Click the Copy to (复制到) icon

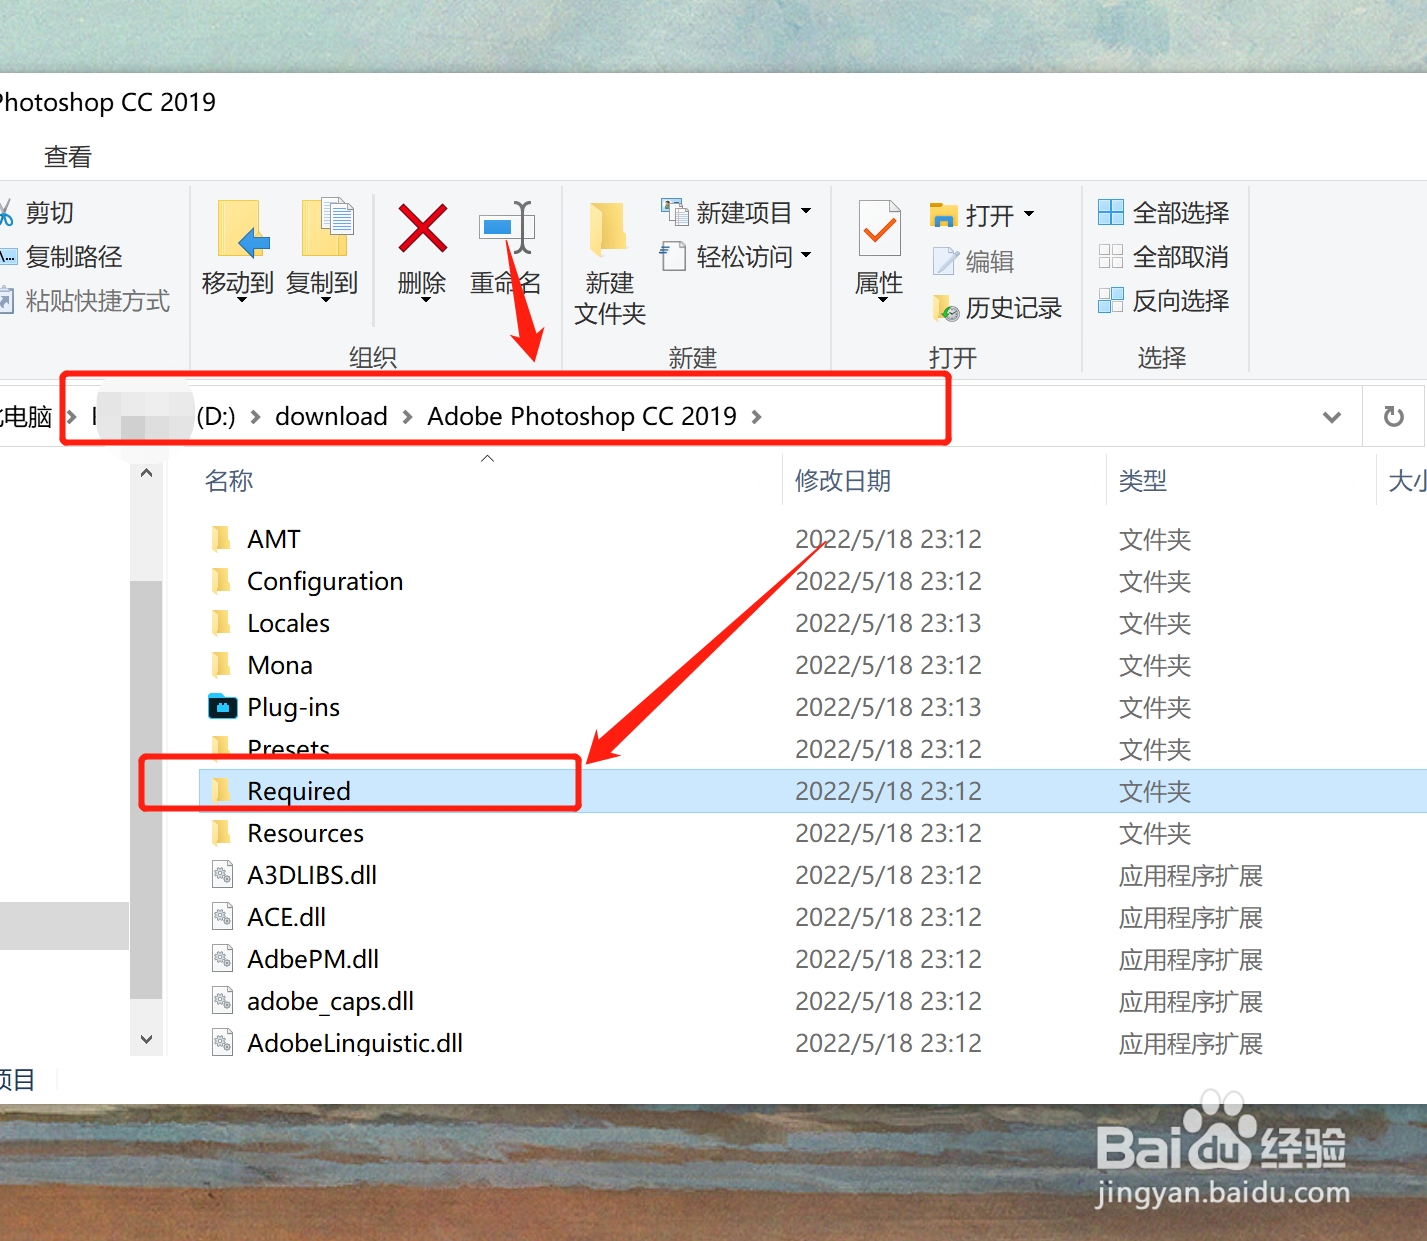(326, 227)
